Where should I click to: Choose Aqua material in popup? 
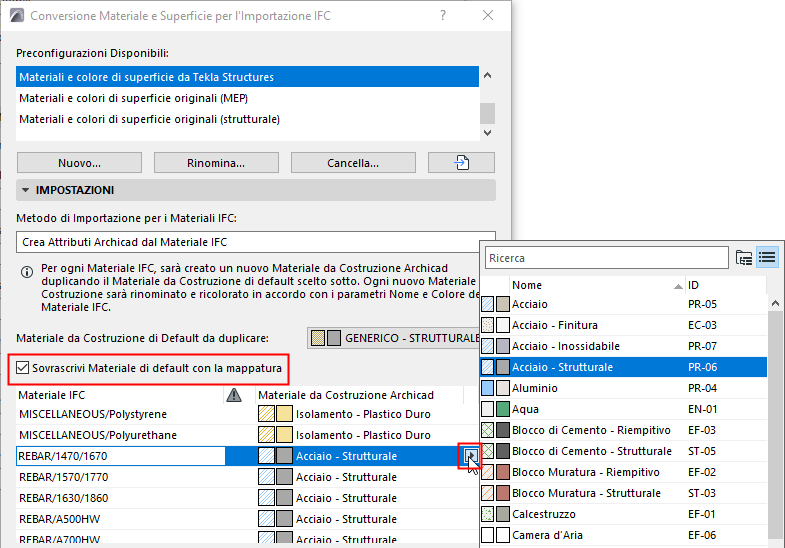point(623,409)
